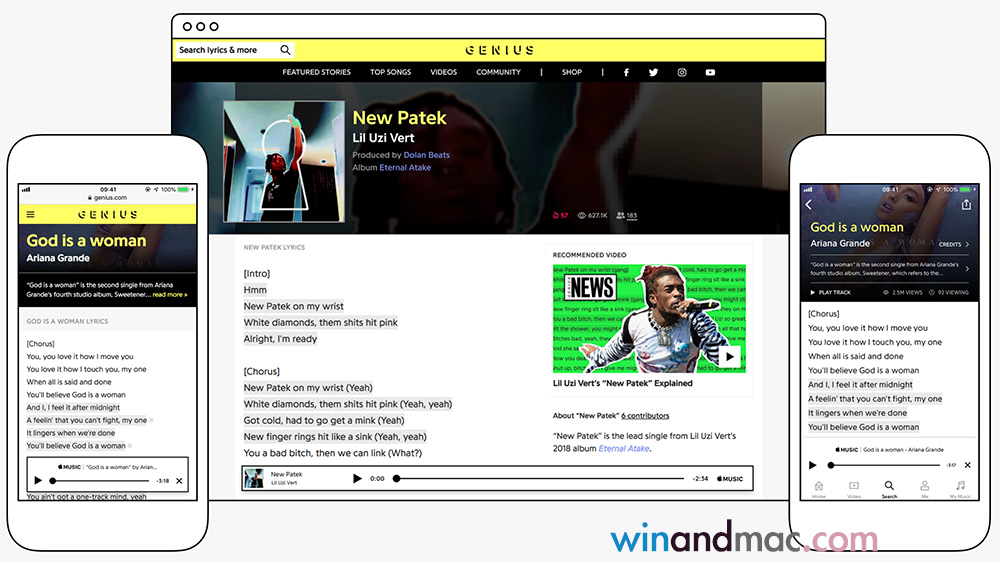Click the search magnifier icon on desktop Genius
Viewport: 1000px width, 562px height.
(x=285, y=50)
